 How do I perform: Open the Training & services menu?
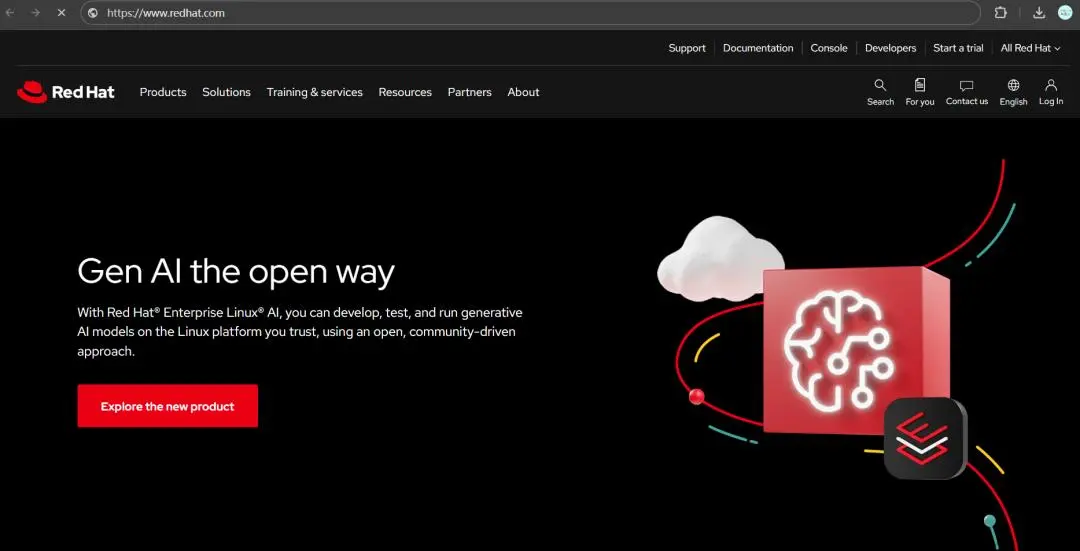click(315, 92)
